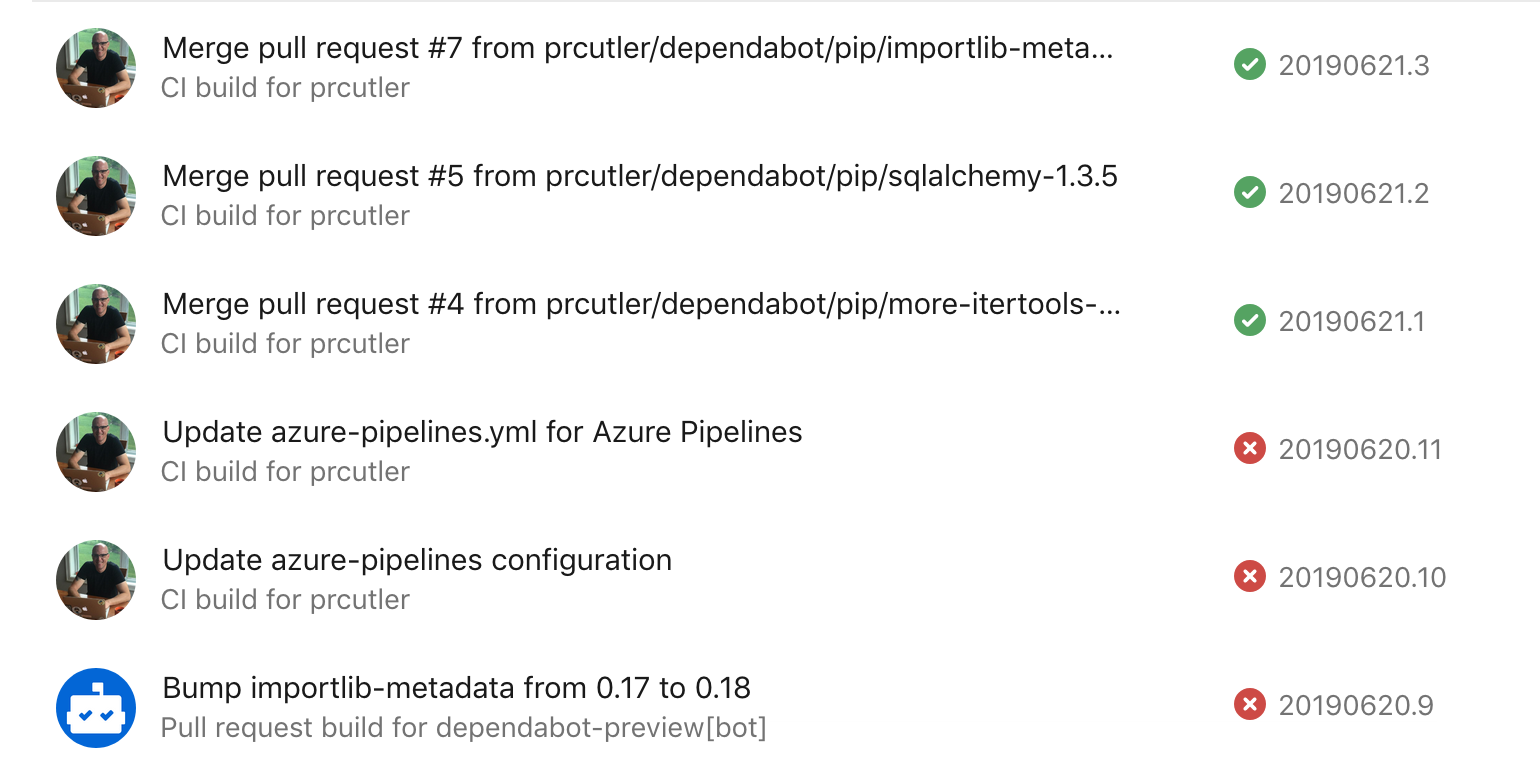
Task: Click 'Pull request build for dependabot-preview[bot]' label
Action: point(464,727)
